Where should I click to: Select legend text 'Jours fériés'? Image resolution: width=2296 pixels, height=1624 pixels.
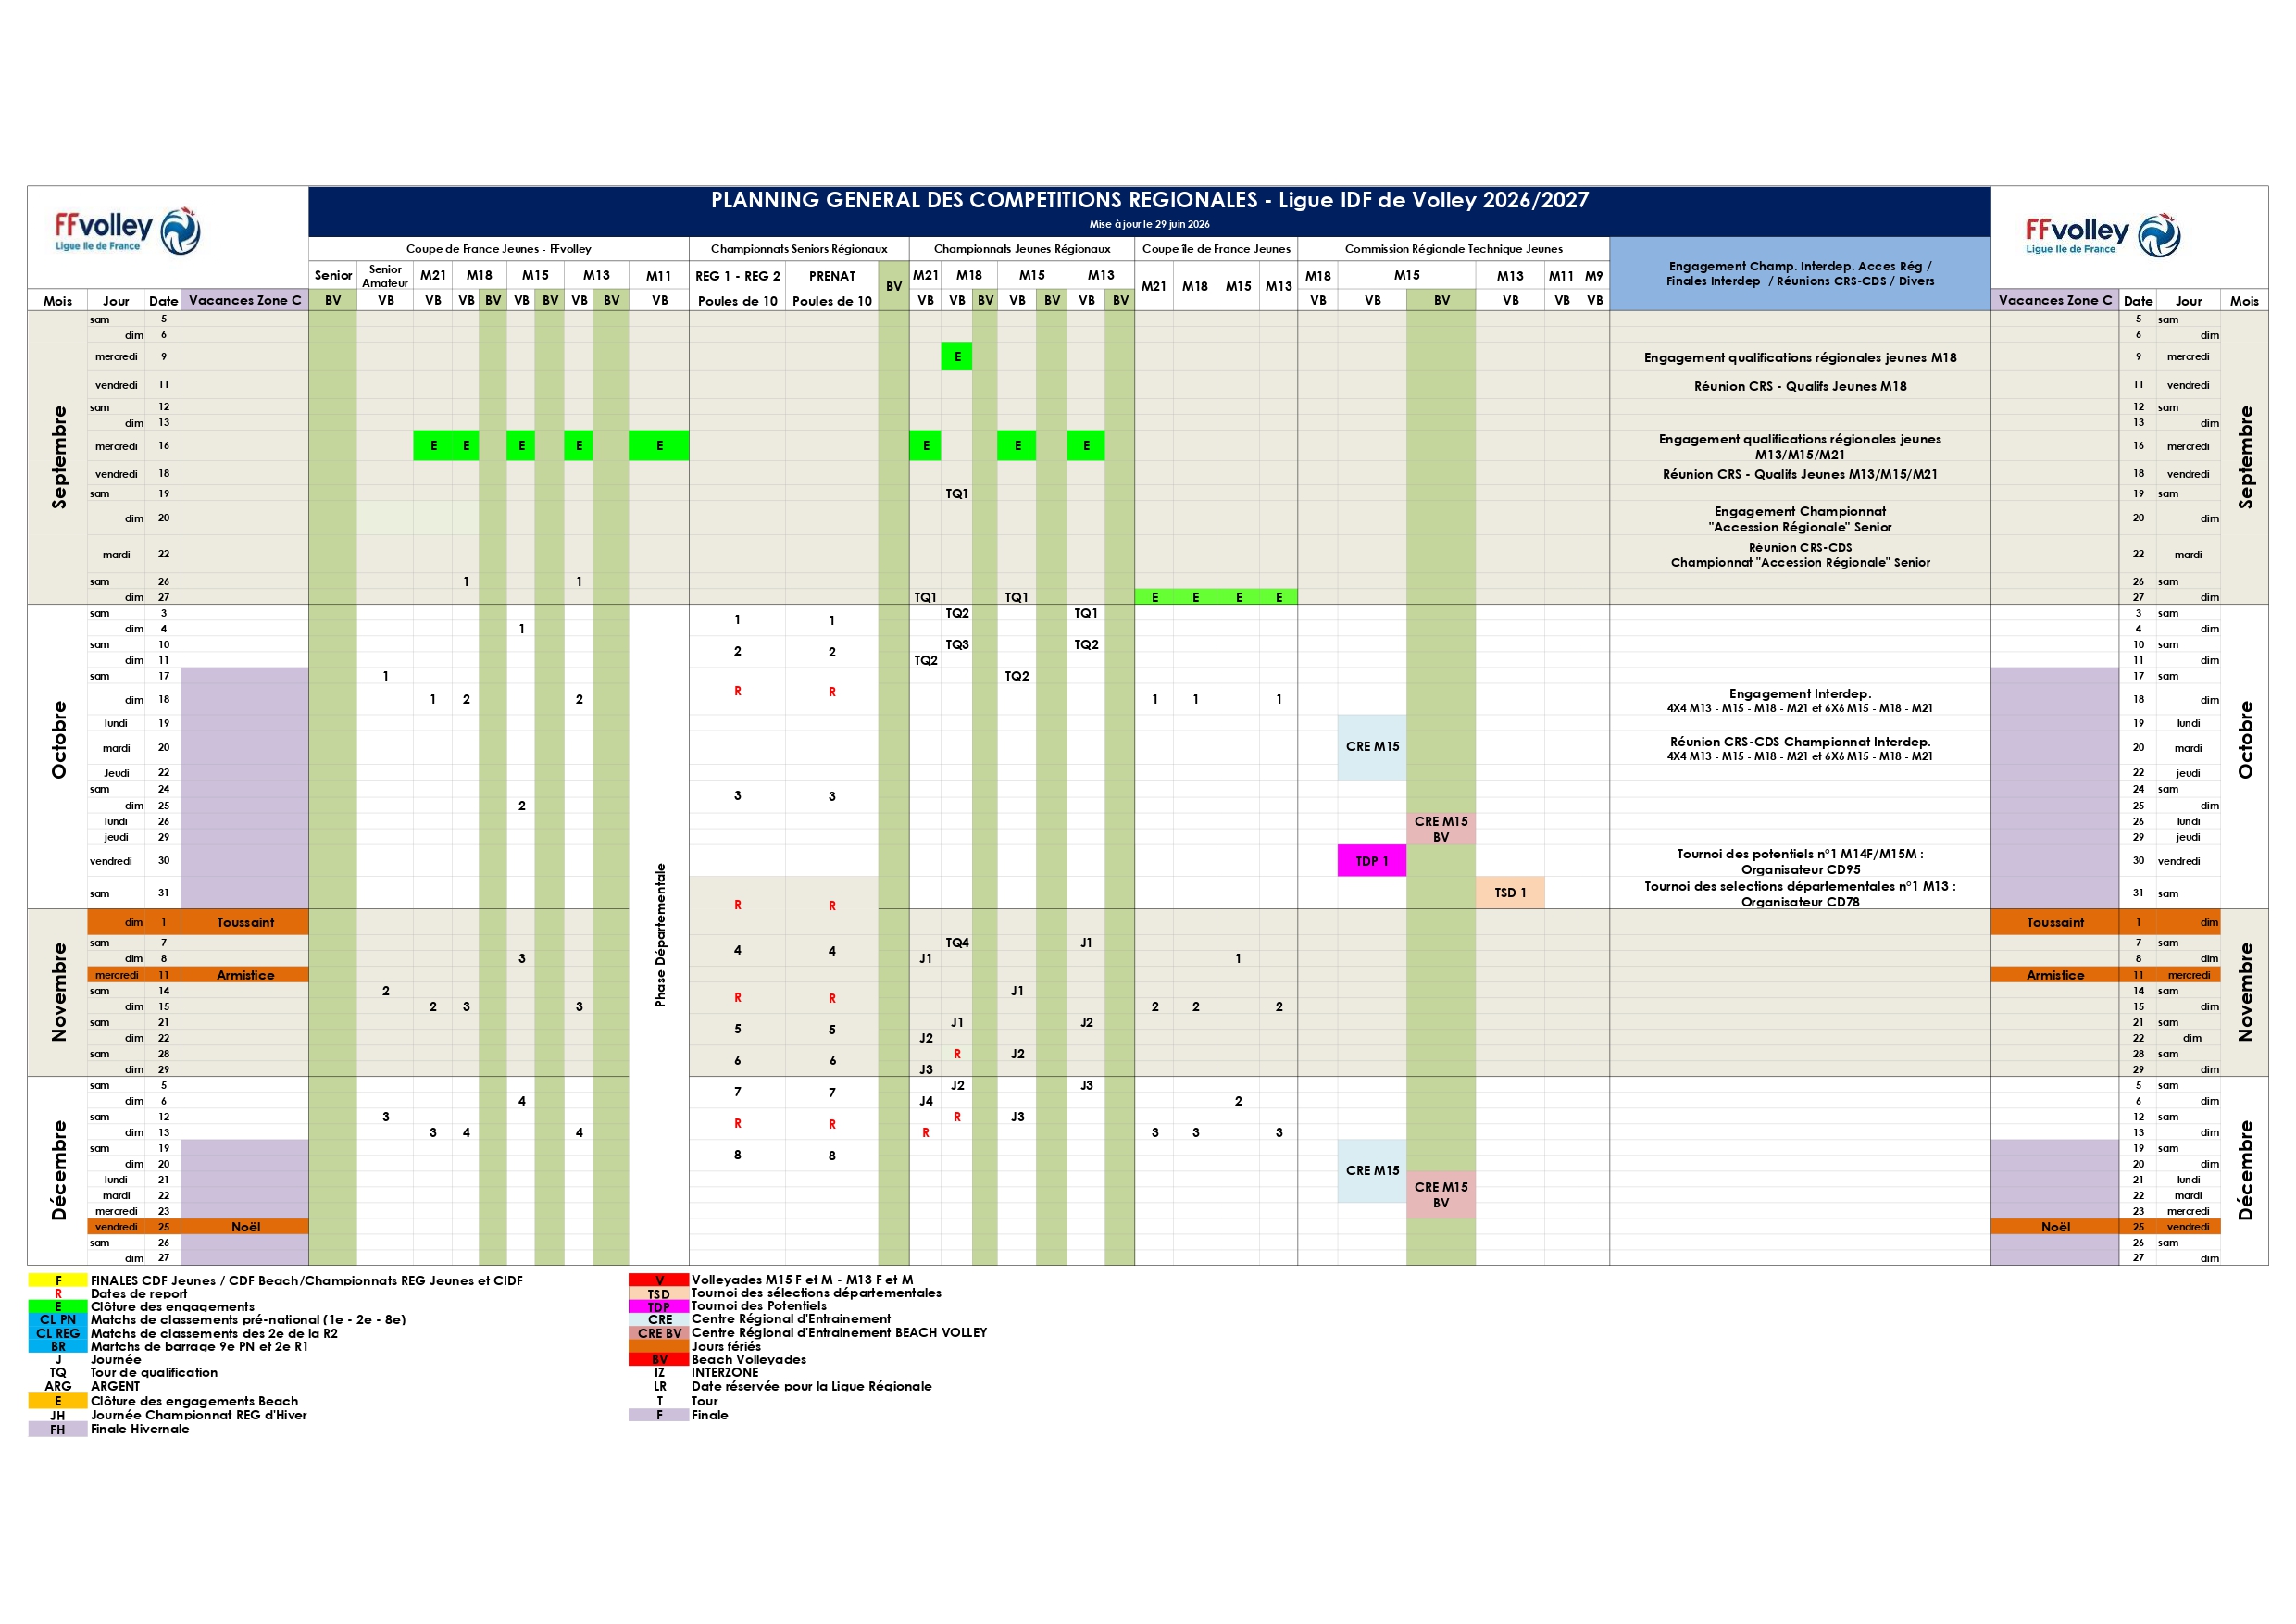[x=726, y=1346]
